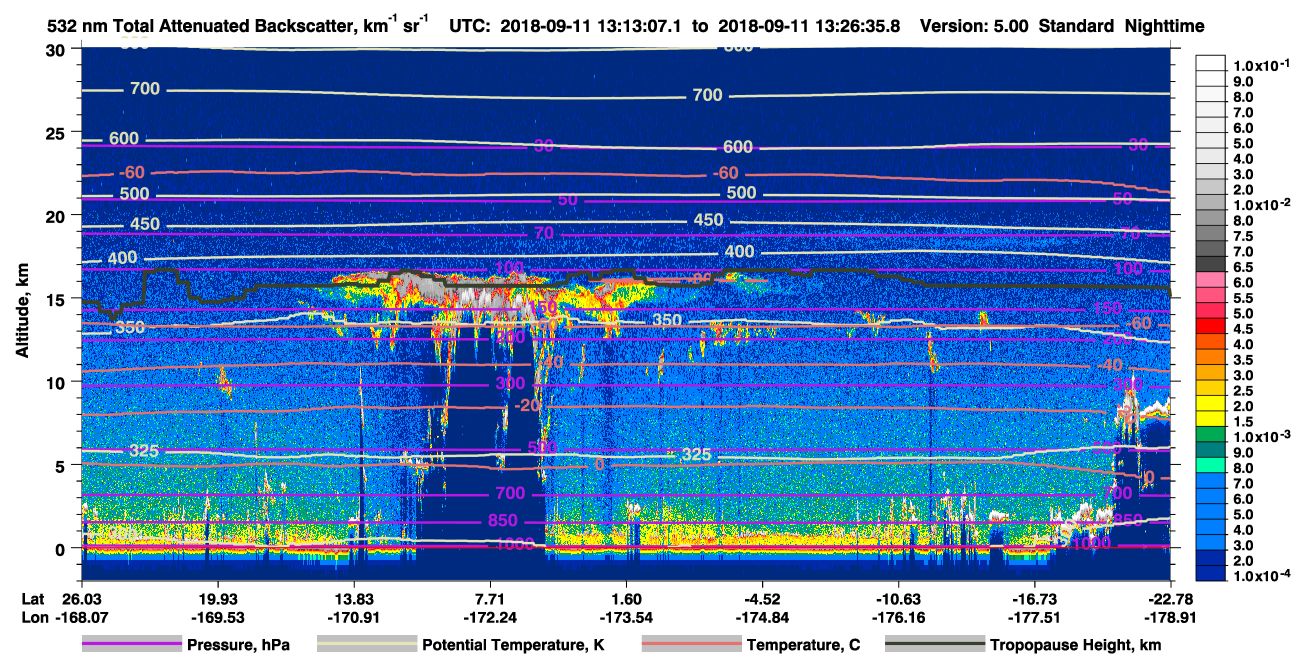Click colorbar label '5.5'
The width and height of the screenshot is (1300, 667).
tap(1244, 298)
